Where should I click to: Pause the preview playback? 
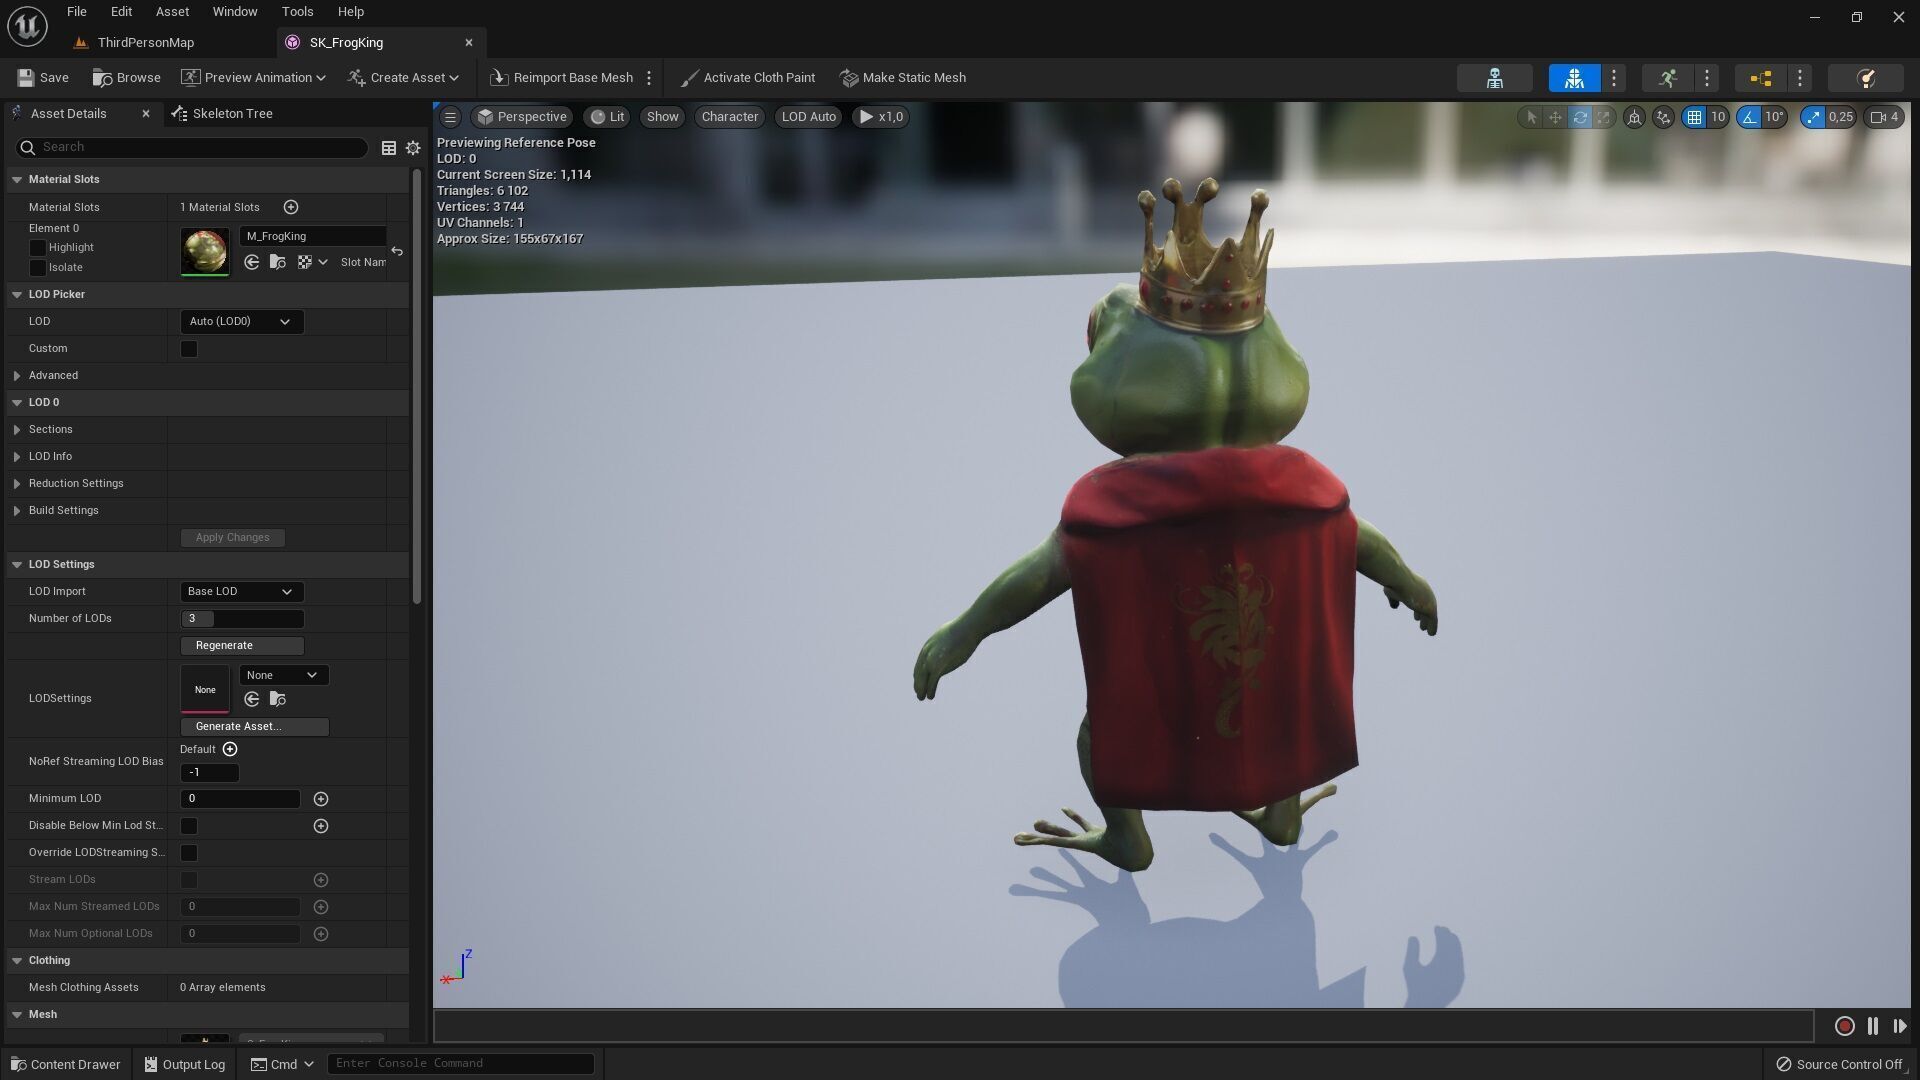pos(1873,1026)
